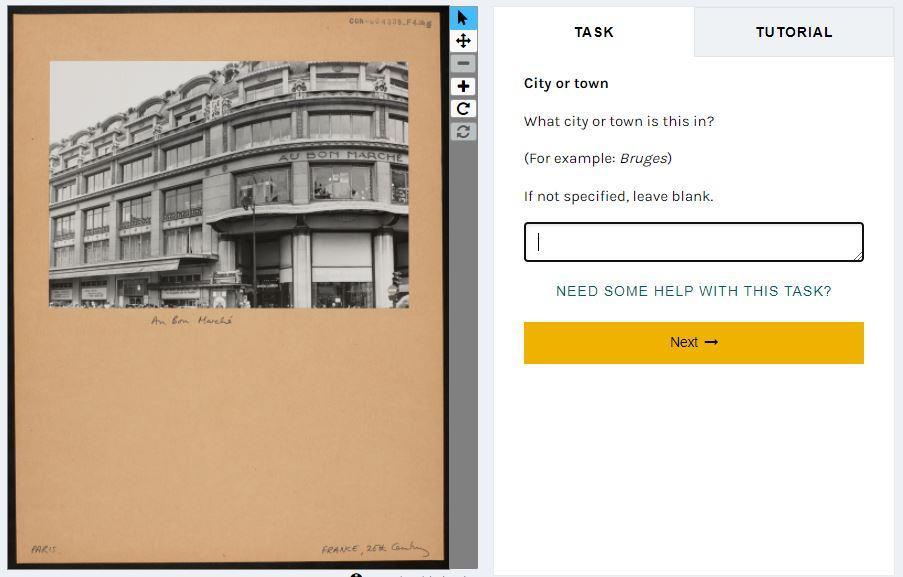Reset the image view with the refresh icon
Viewport: 903px width, 577px height.
click(463, 132)
